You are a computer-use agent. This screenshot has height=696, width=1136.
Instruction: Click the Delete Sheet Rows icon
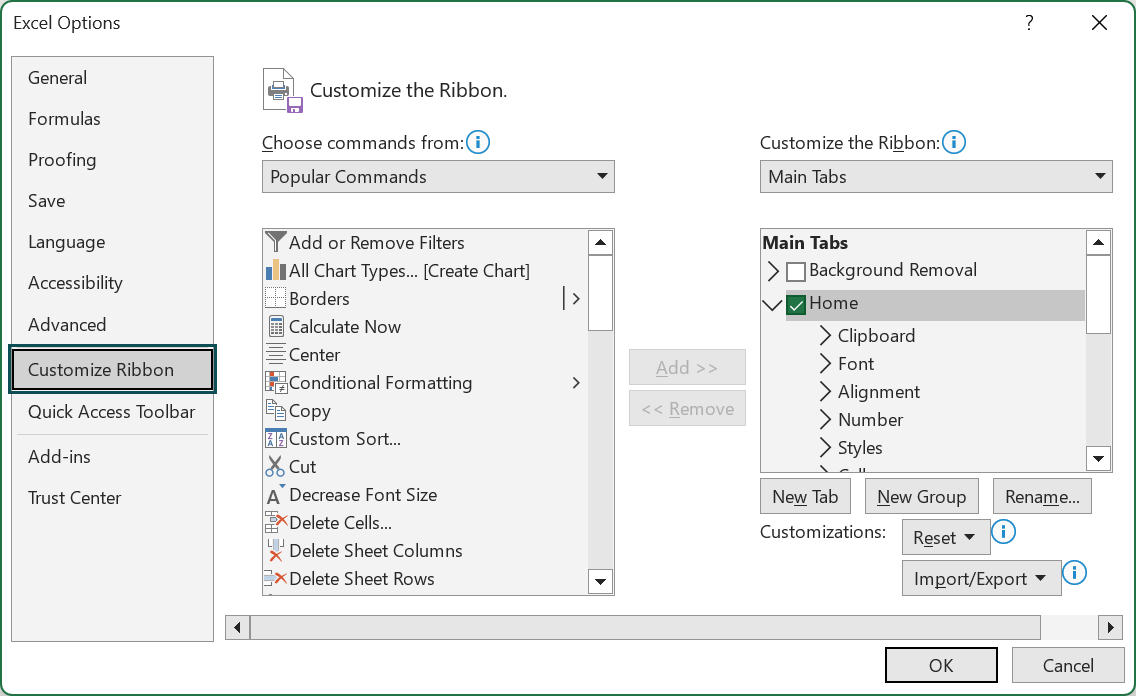(275, 579)
